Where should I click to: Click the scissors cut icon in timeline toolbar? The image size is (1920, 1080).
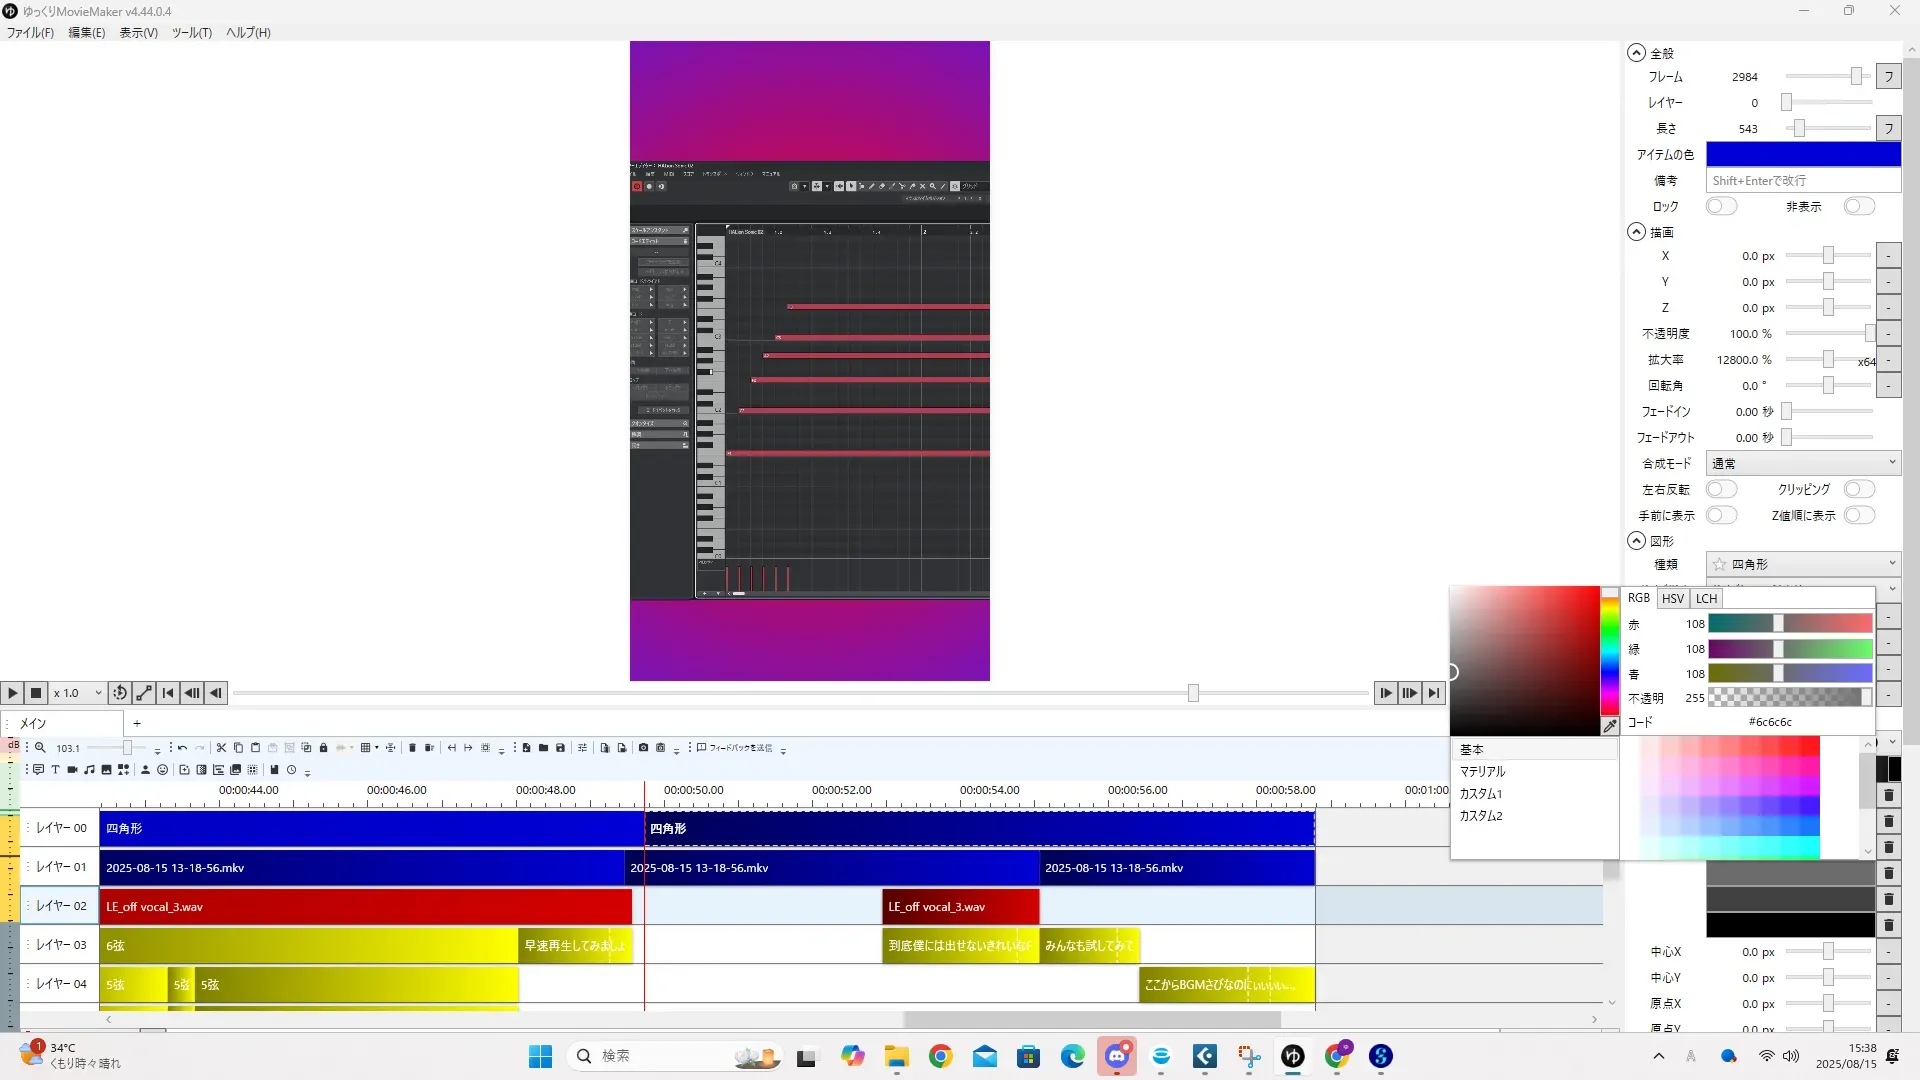pyautogui.click(x=221, y=747)
